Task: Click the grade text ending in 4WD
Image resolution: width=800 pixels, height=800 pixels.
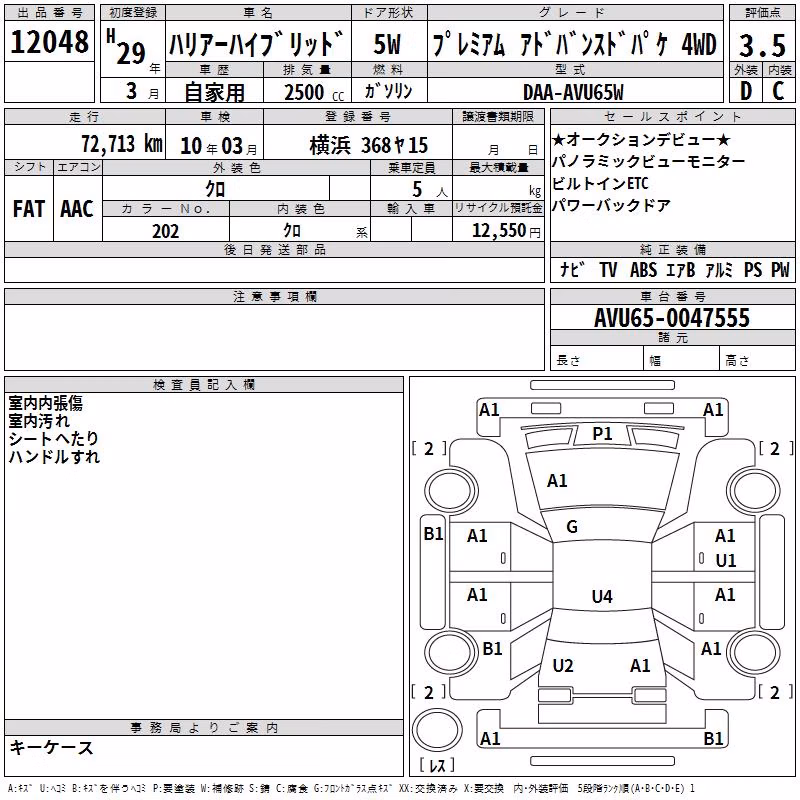Action: [x=574, y=44]
